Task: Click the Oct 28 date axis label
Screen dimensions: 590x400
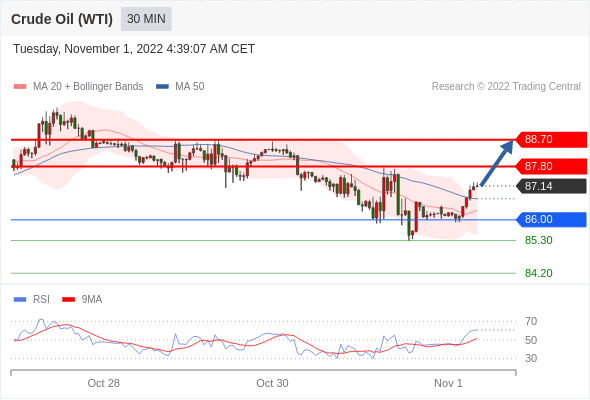Action: (103, 383)
